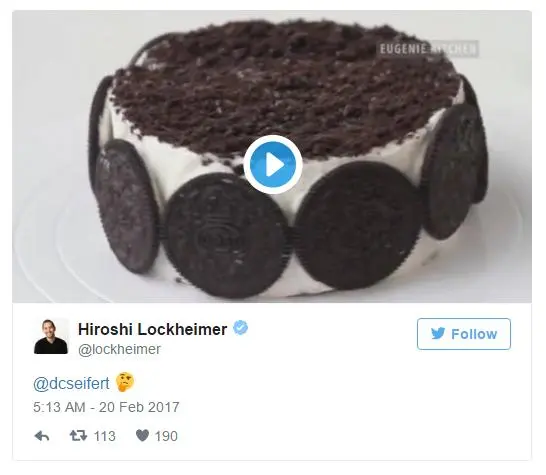View the 190 likes count
Image resolution: width=546 pixels, height=475 pixels.
coord(166,436)
